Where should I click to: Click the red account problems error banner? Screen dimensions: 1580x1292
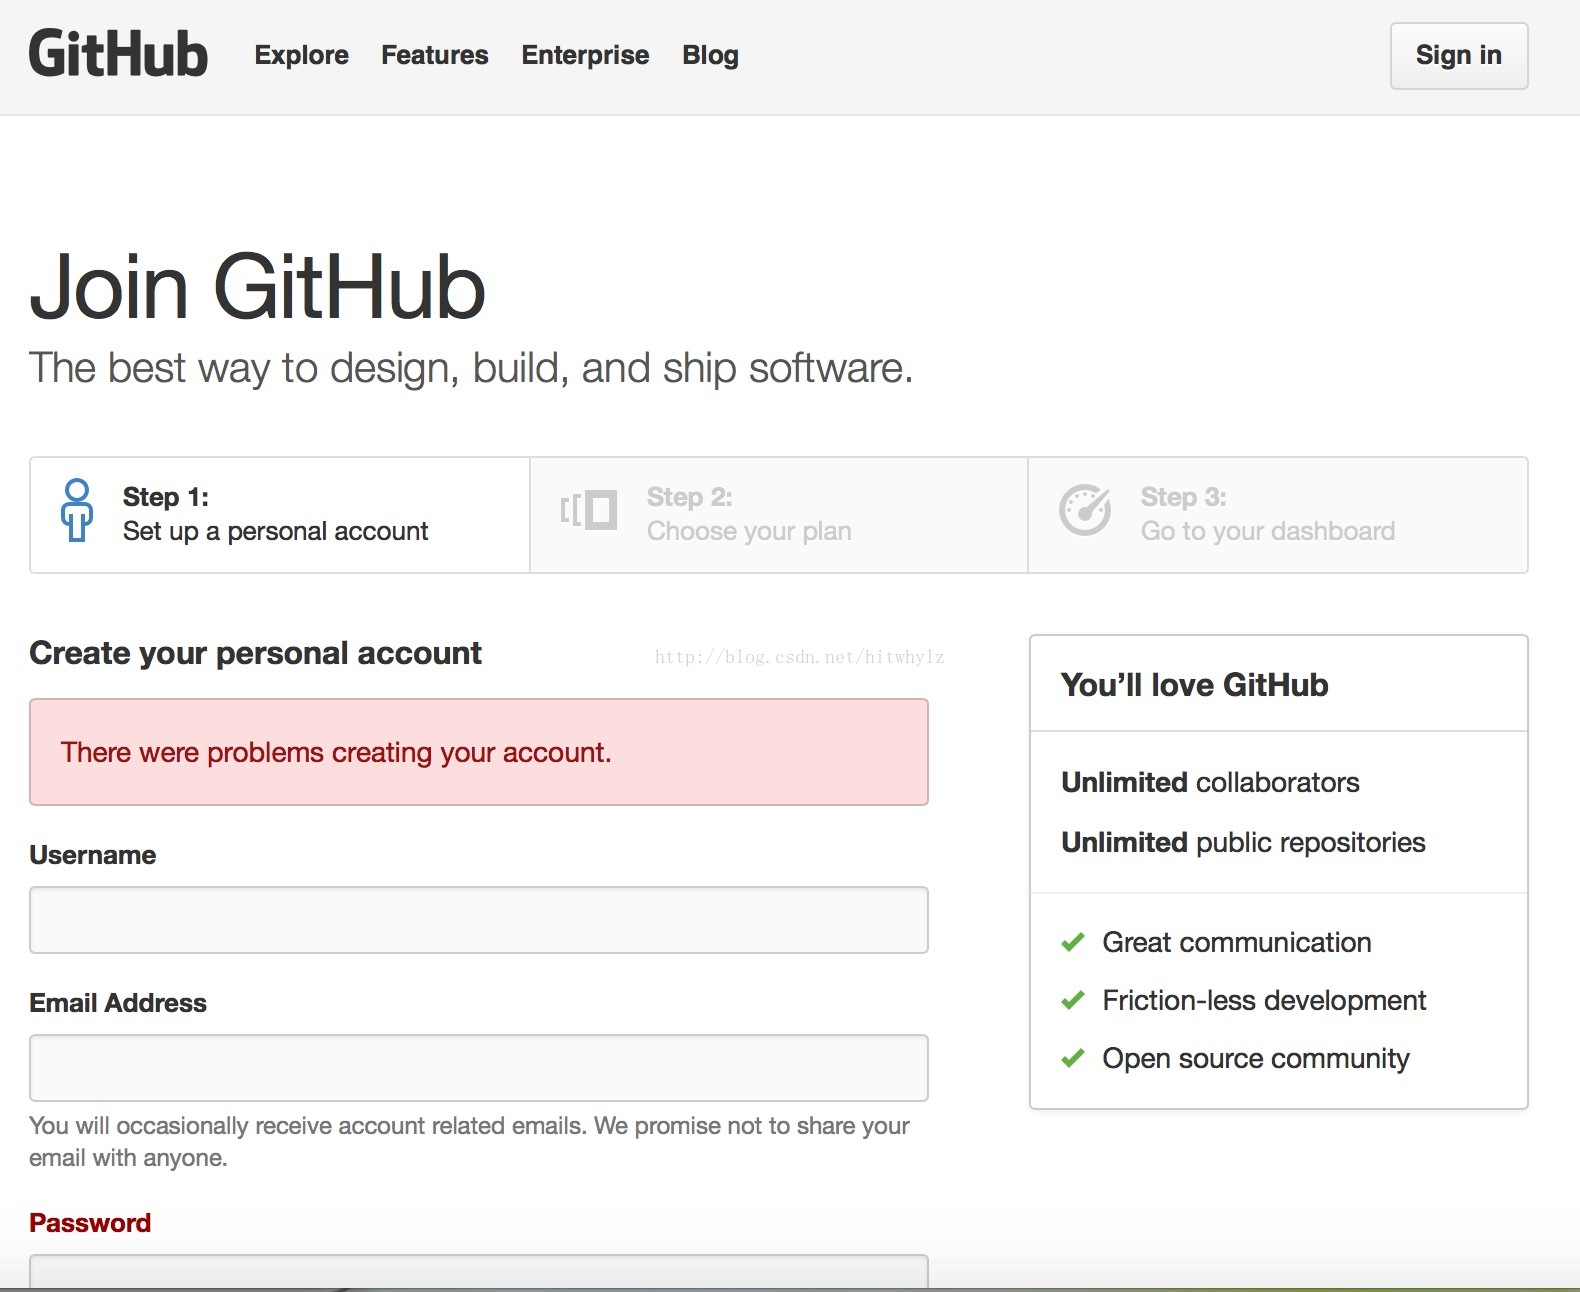coord(479,752)
